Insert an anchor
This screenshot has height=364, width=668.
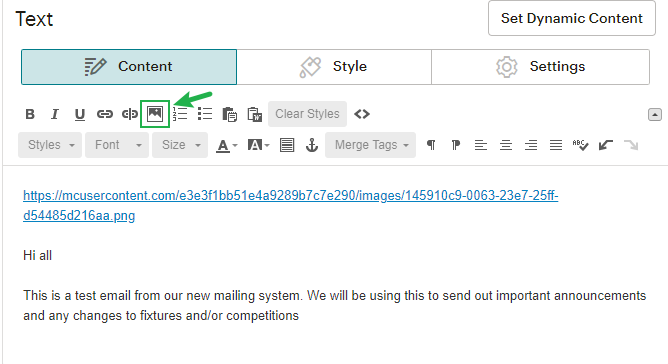[x=312, y=145]
